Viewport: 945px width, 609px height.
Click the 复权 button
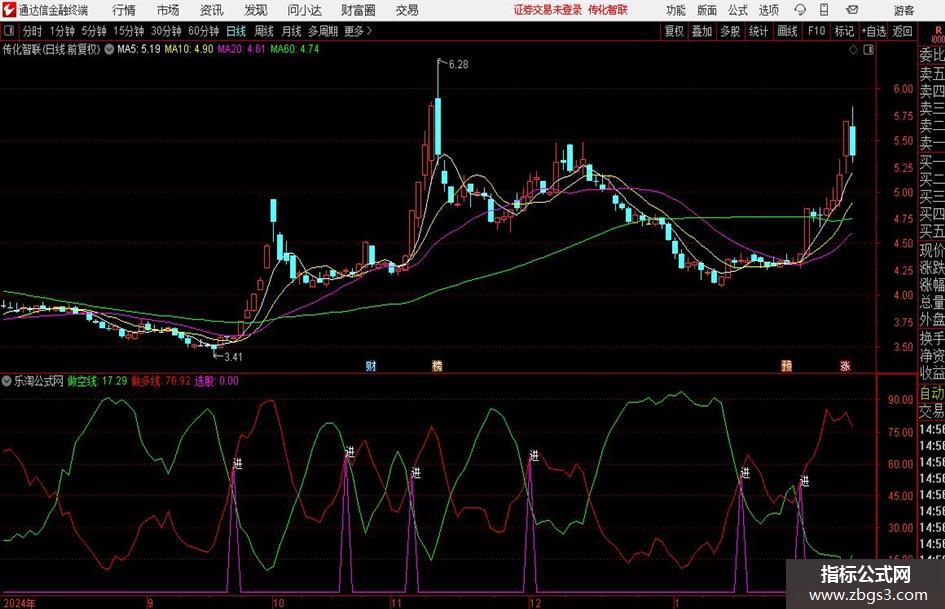coord(674,31)
